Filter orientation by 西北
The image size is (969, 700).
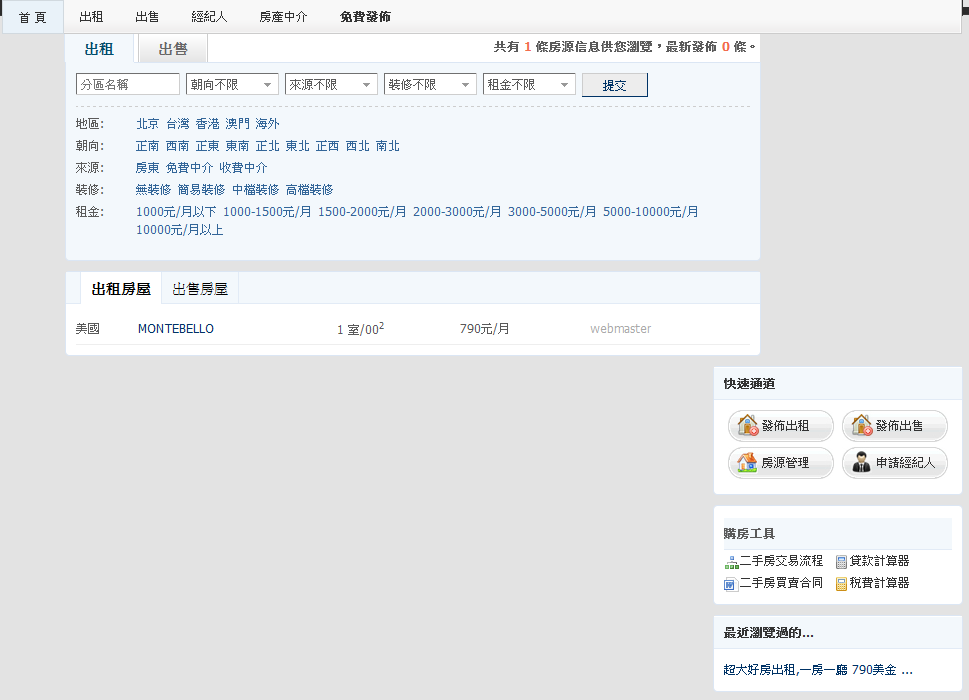coord(358,146)
